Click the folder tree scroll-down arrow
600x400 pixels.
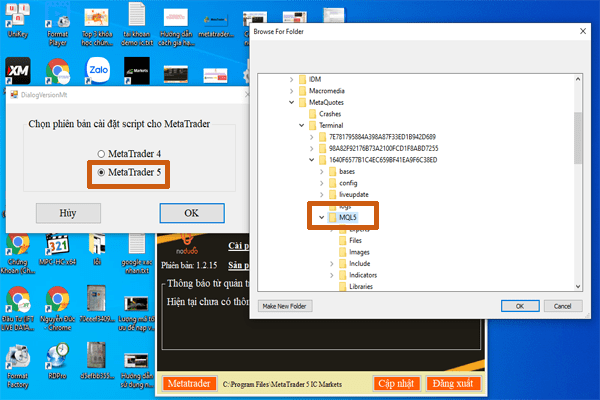(578, 286)
